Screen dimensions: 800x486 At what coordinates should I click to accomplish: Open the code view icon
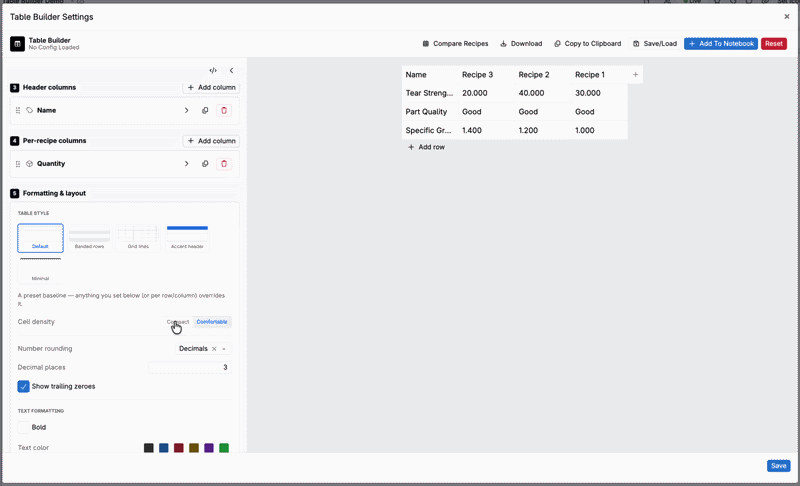tap(213, 70)
